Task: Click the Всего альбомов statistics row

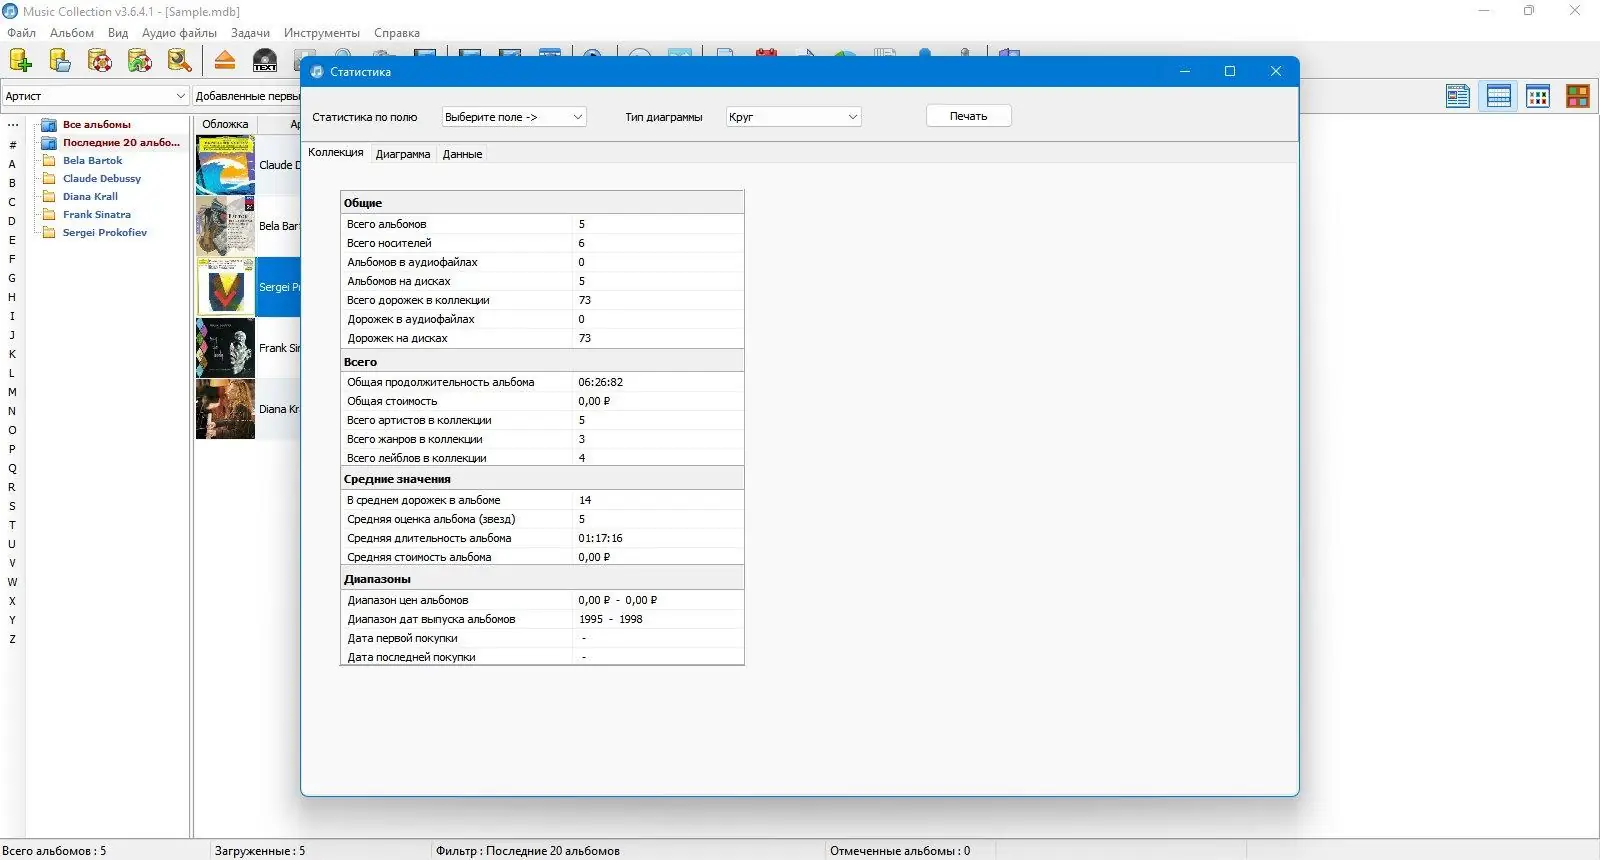Action: coord(542,224)
